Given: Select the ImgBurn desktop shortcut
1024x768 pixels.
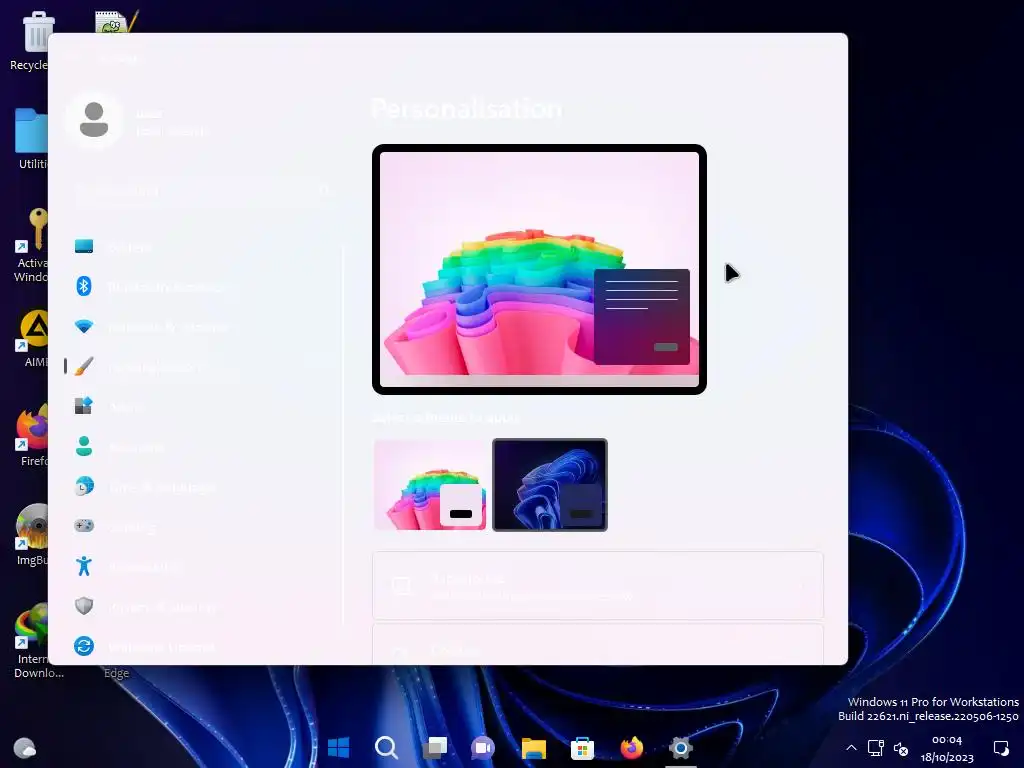Looking at the screenshot, I should 31,534.
